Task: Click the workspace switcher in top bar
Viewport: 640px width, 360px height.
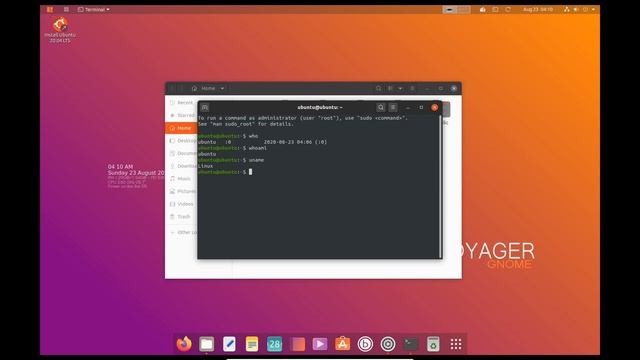Action: pos(456,9)
